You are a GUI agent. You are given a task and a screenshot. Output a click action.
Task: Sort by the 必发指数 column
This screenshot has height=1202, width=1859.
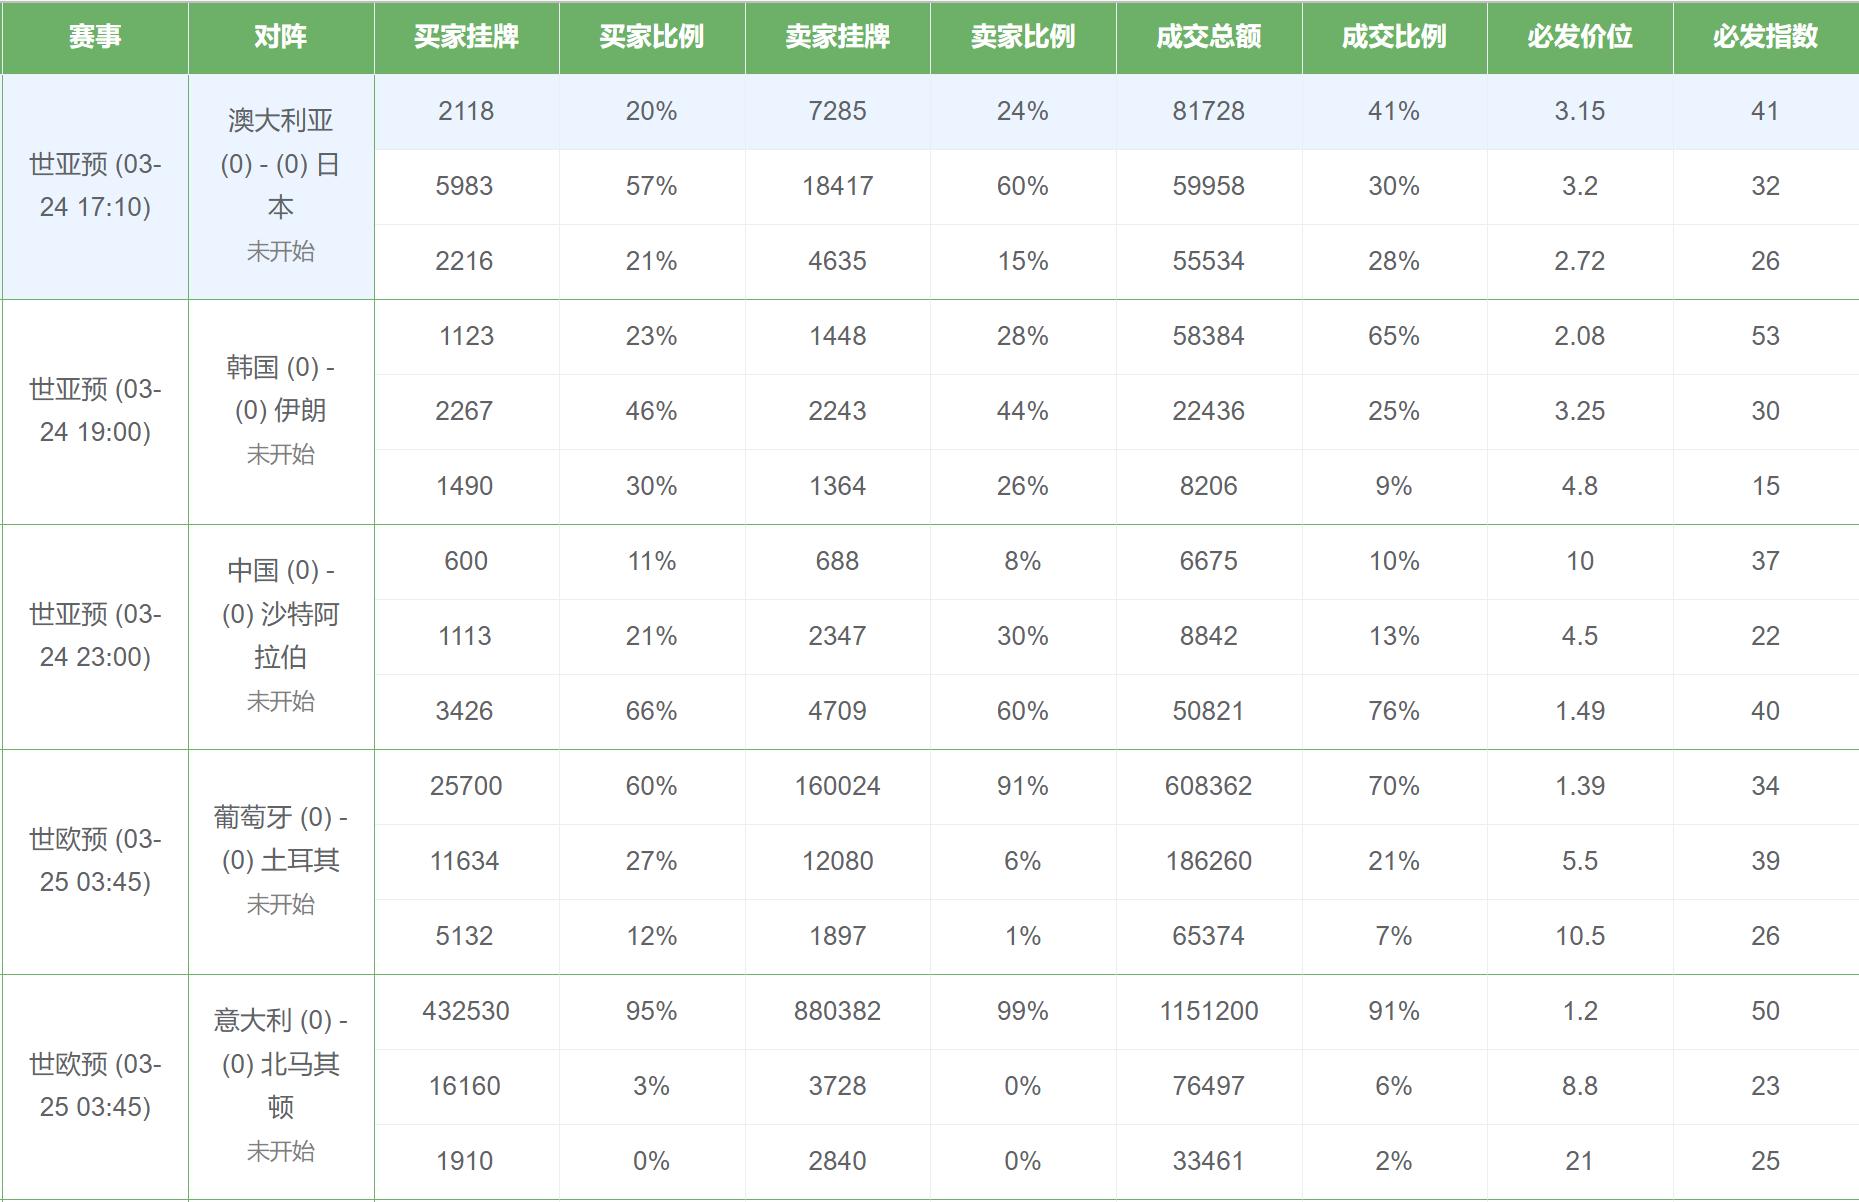tap(1768, 38)
